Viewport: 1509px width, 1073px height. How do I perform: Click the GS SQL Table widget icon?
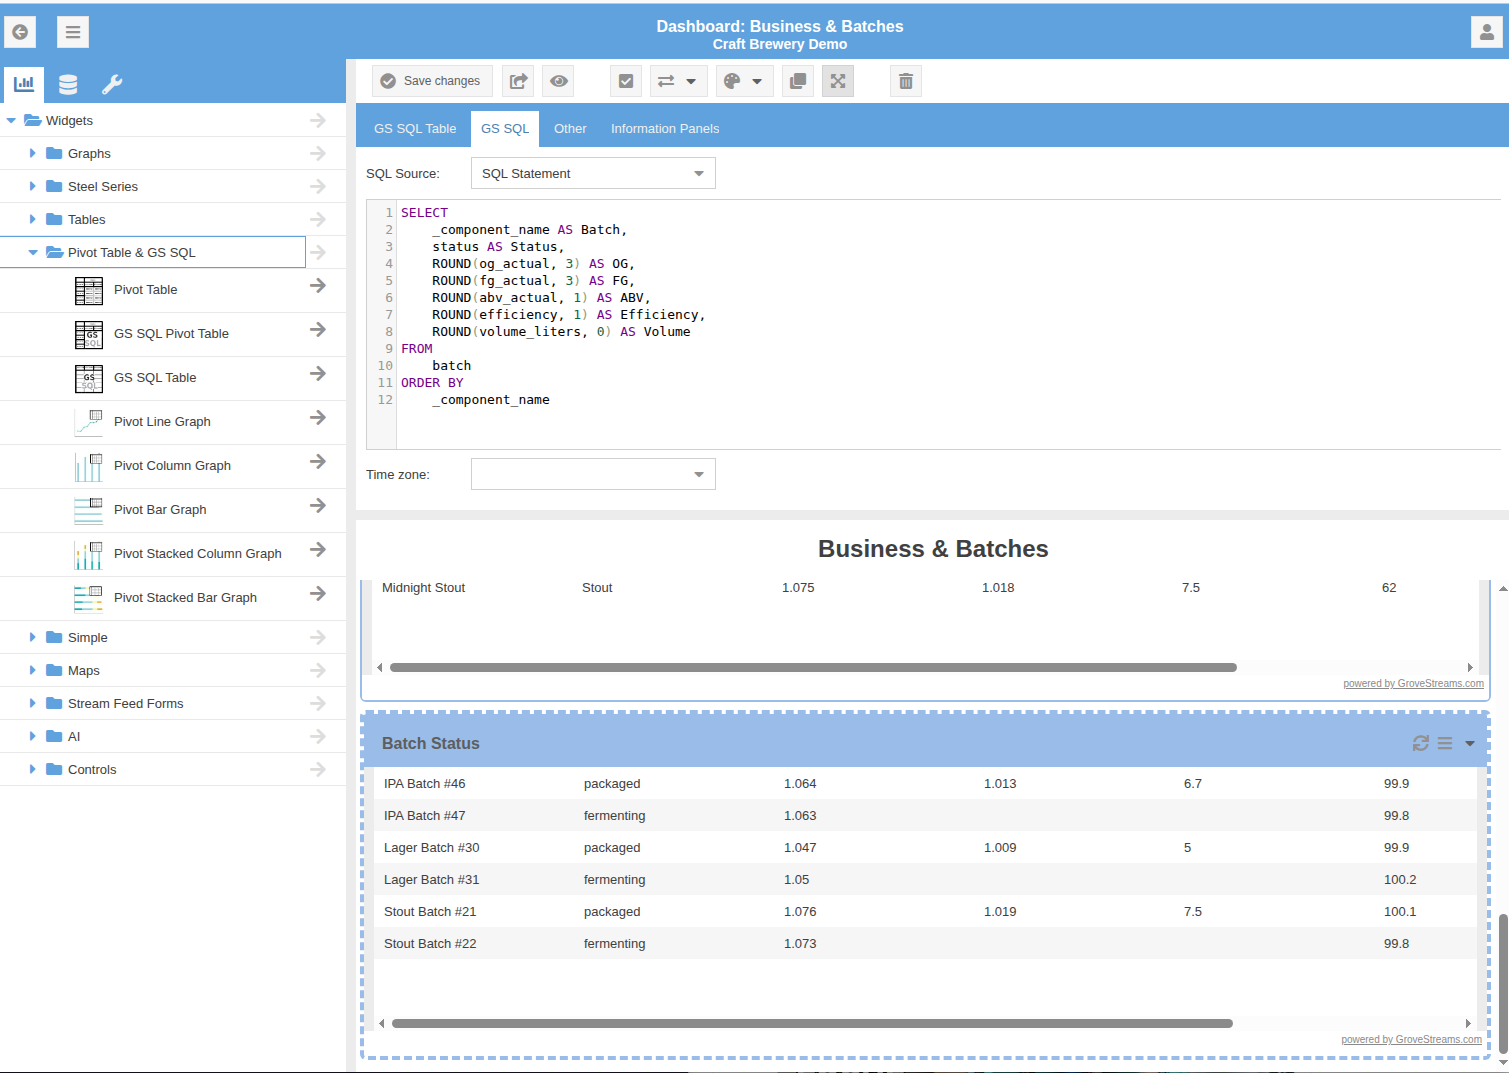[x=89, y=378]
